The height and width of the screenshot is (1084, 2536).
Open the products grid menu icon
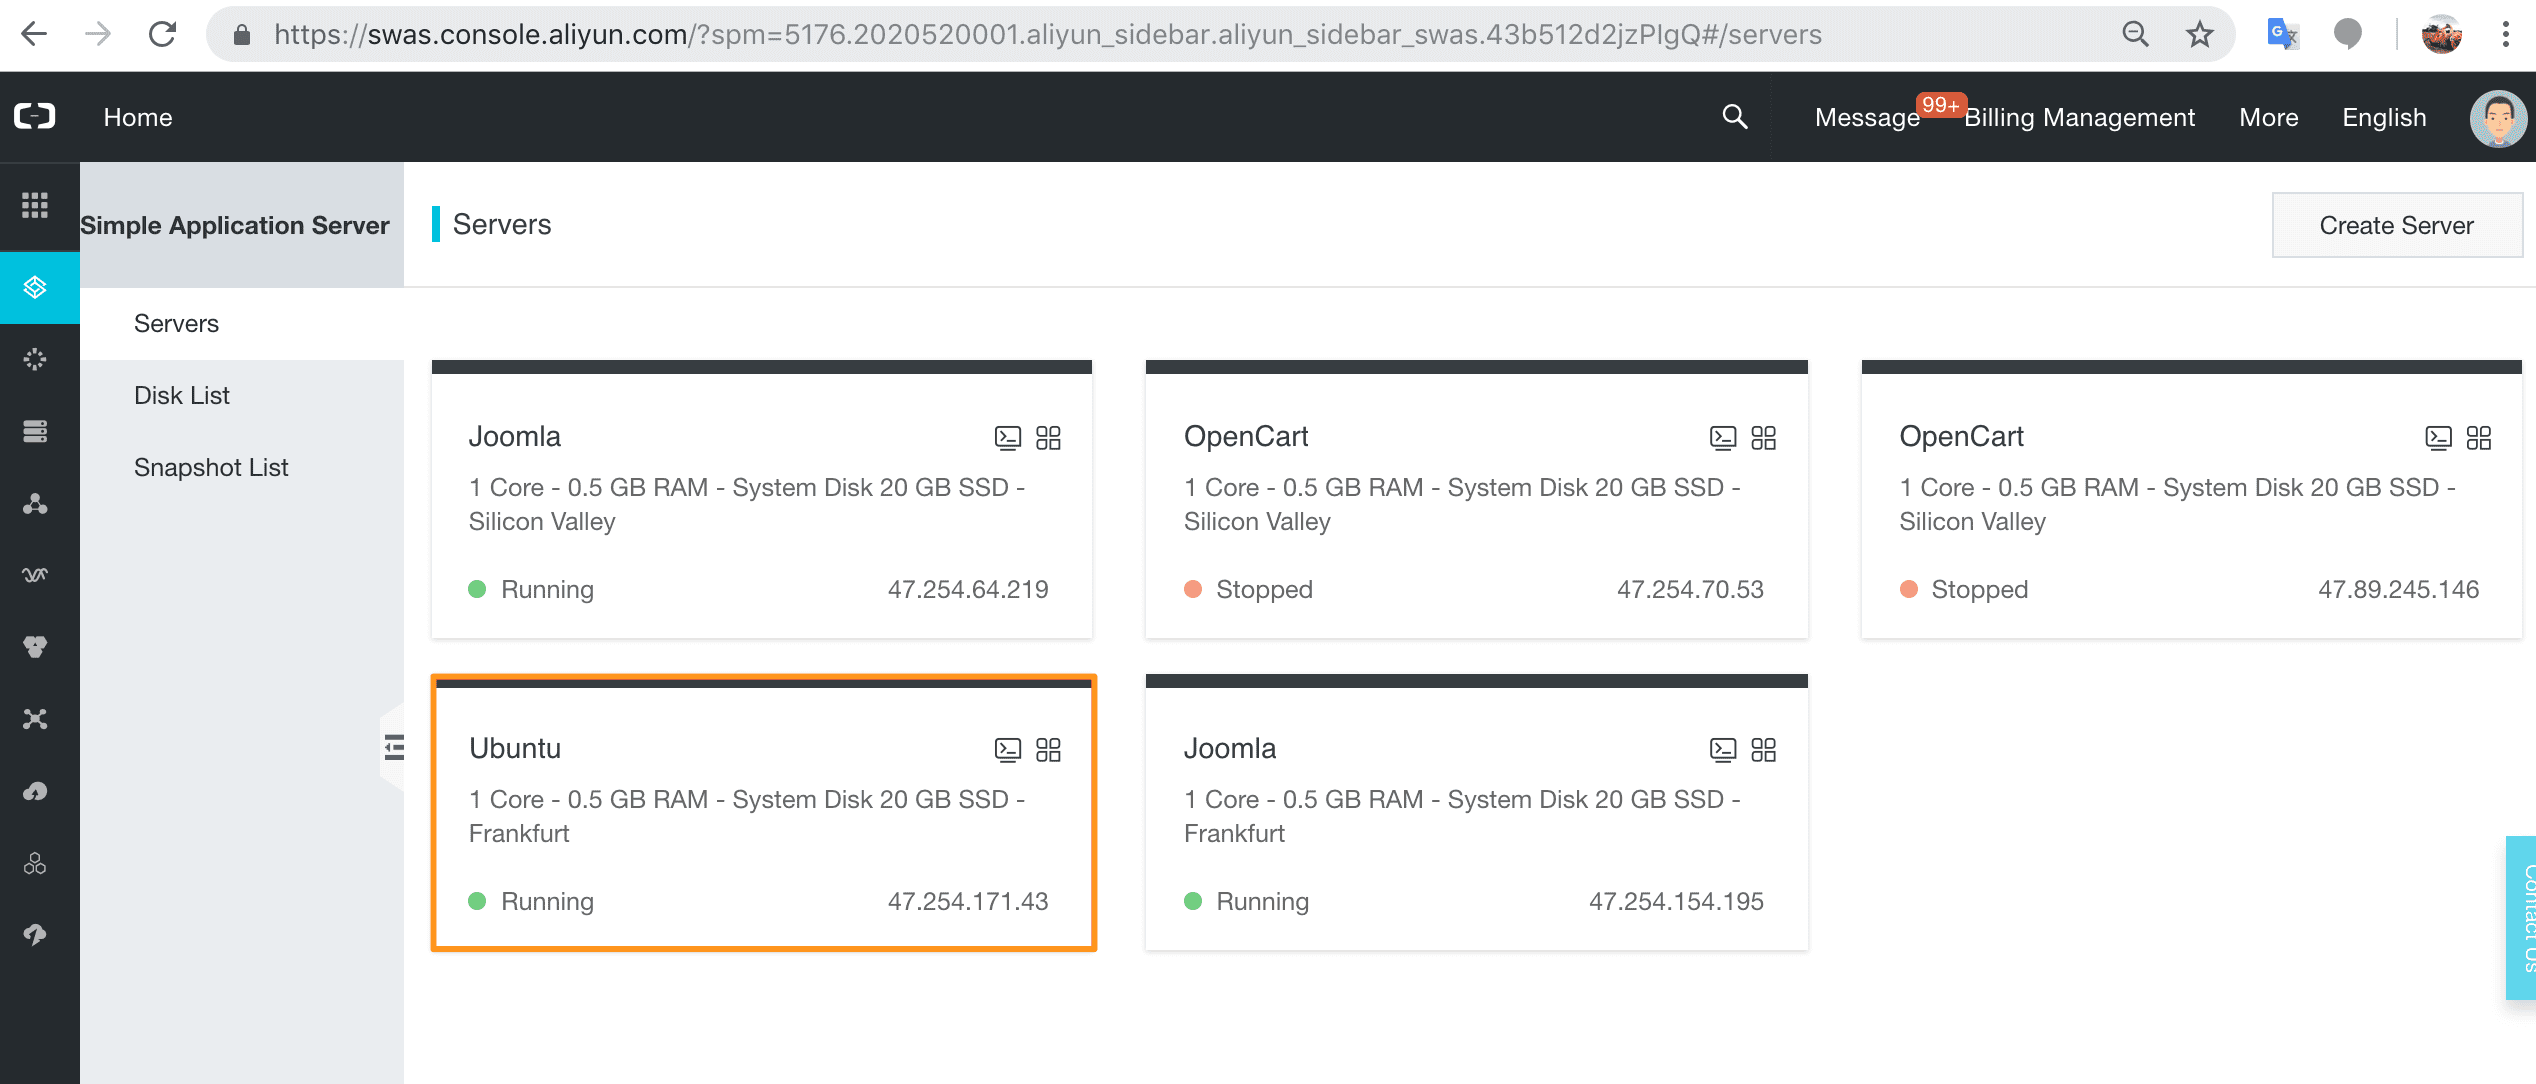point(35,205)
